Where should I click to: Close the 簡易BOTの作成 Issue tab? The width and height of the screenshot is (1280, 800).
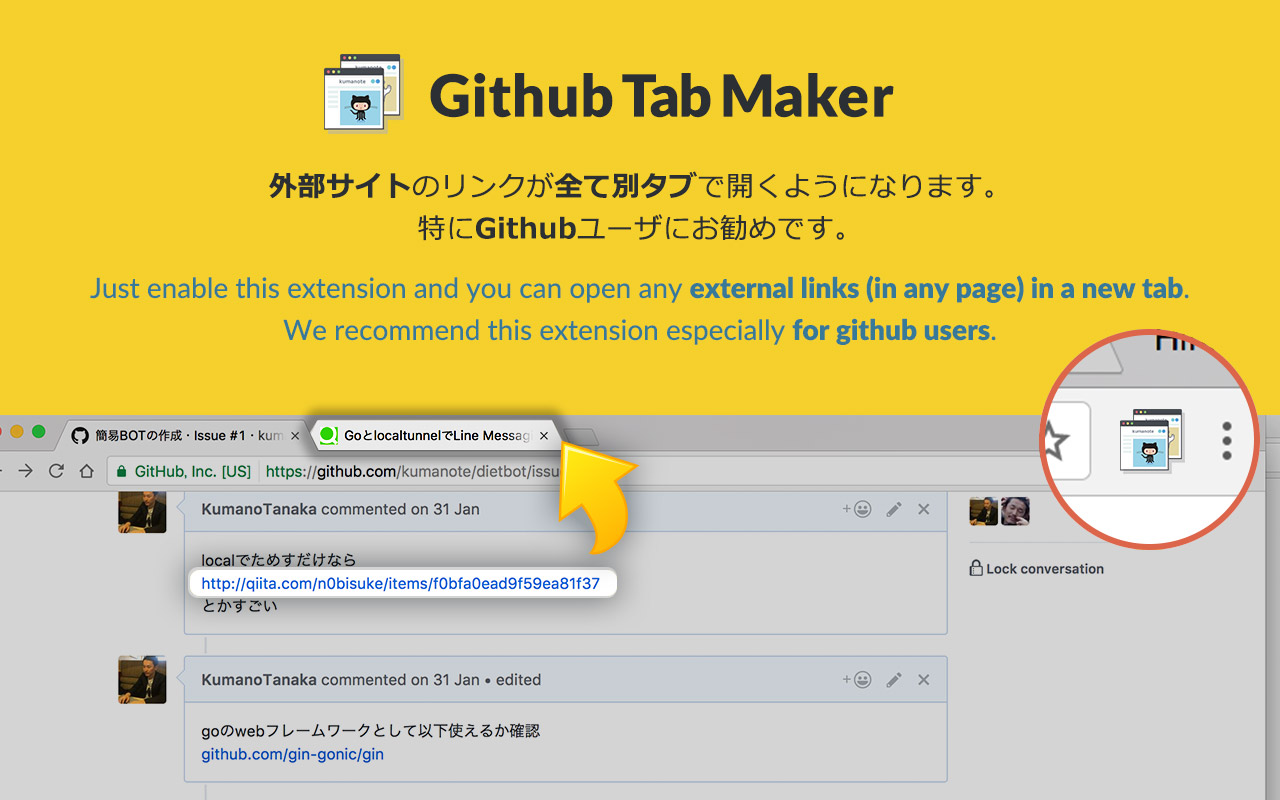(294, 436)
